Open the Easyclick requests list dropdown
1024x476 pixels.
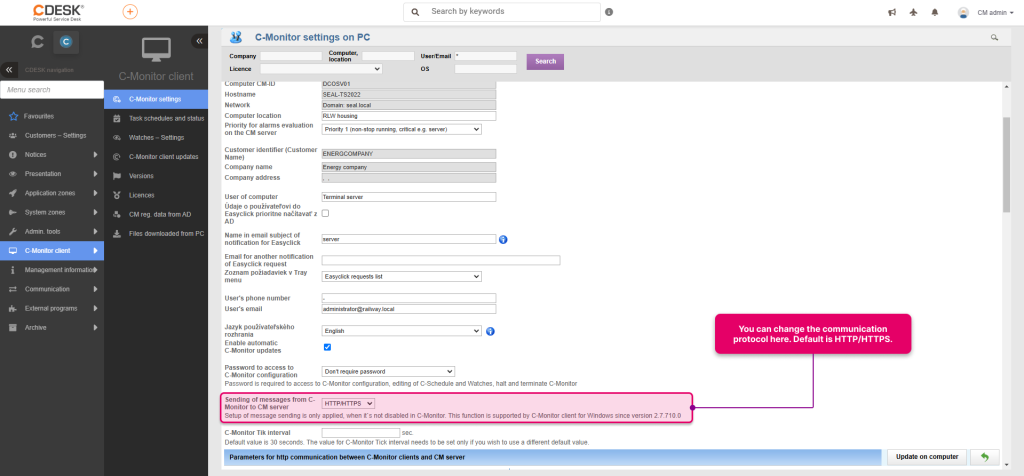click(402, 277)
